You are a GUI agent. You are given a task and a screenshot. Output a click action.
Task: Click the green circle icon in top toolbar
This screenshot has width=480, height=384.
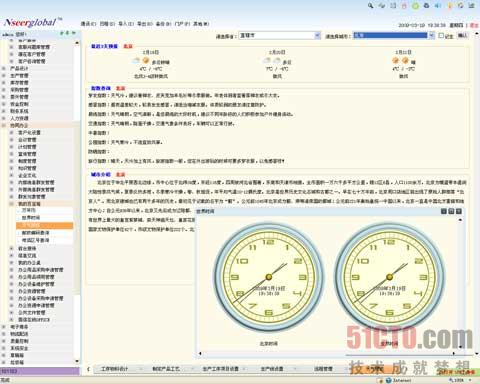tap(415, 6)
